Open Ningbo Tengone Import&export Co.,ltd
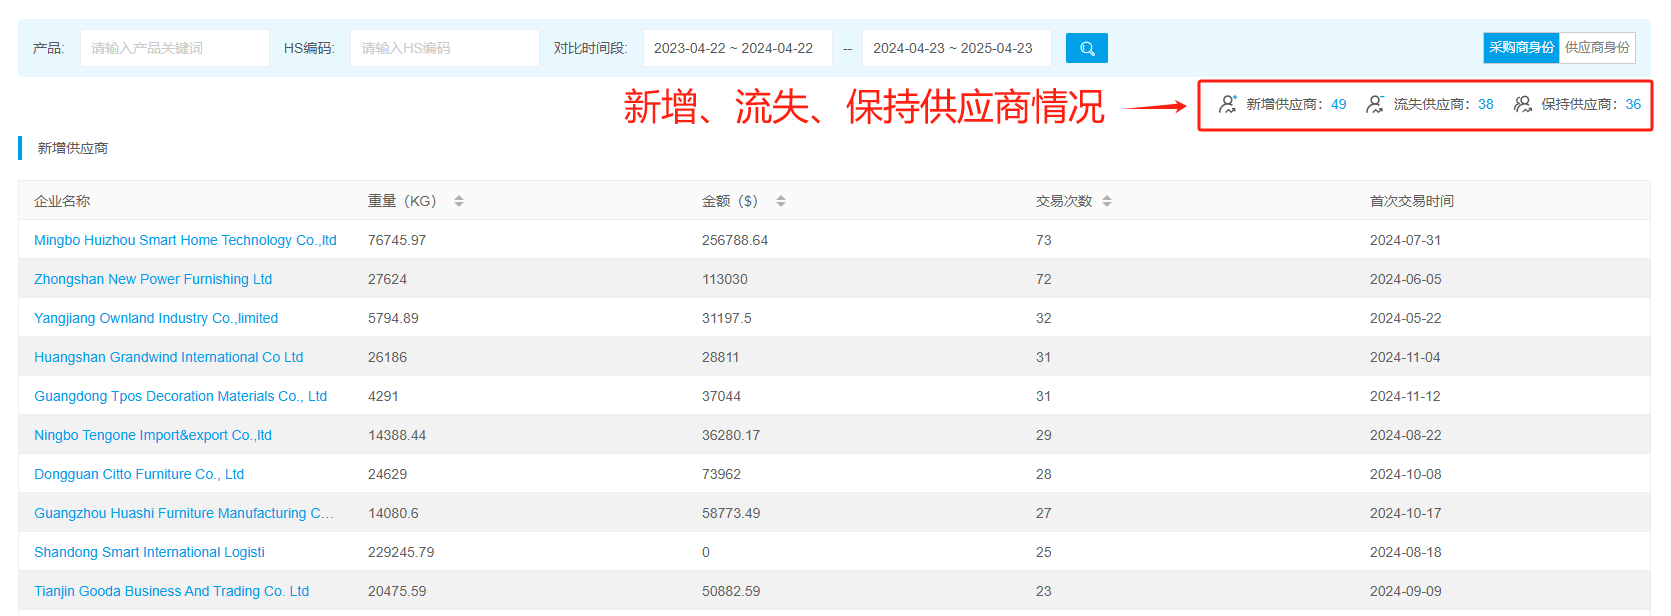This screenshot has height=616, width=1671. (x=153, y=435)
